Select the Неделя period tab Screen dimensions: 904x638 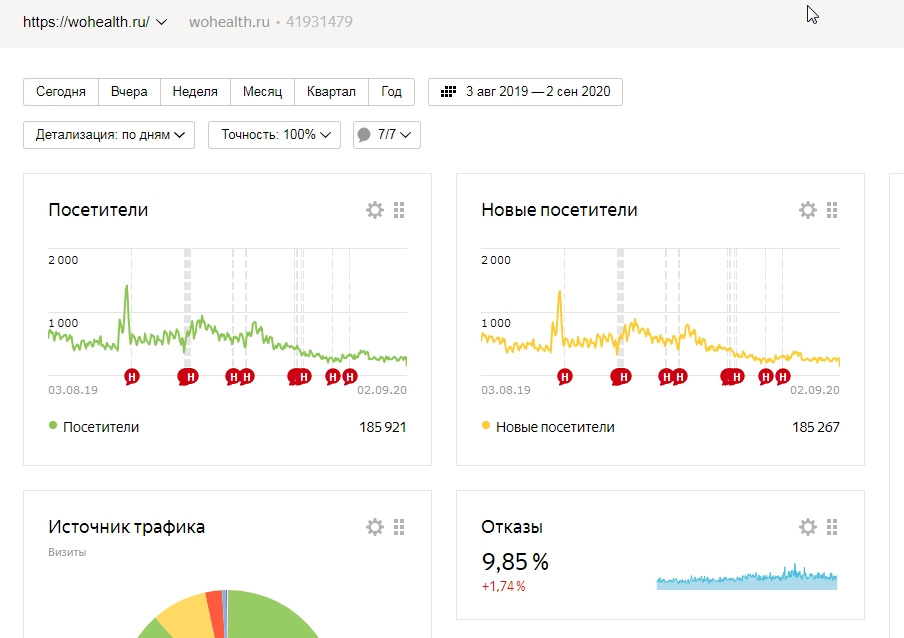click(195, 92)
